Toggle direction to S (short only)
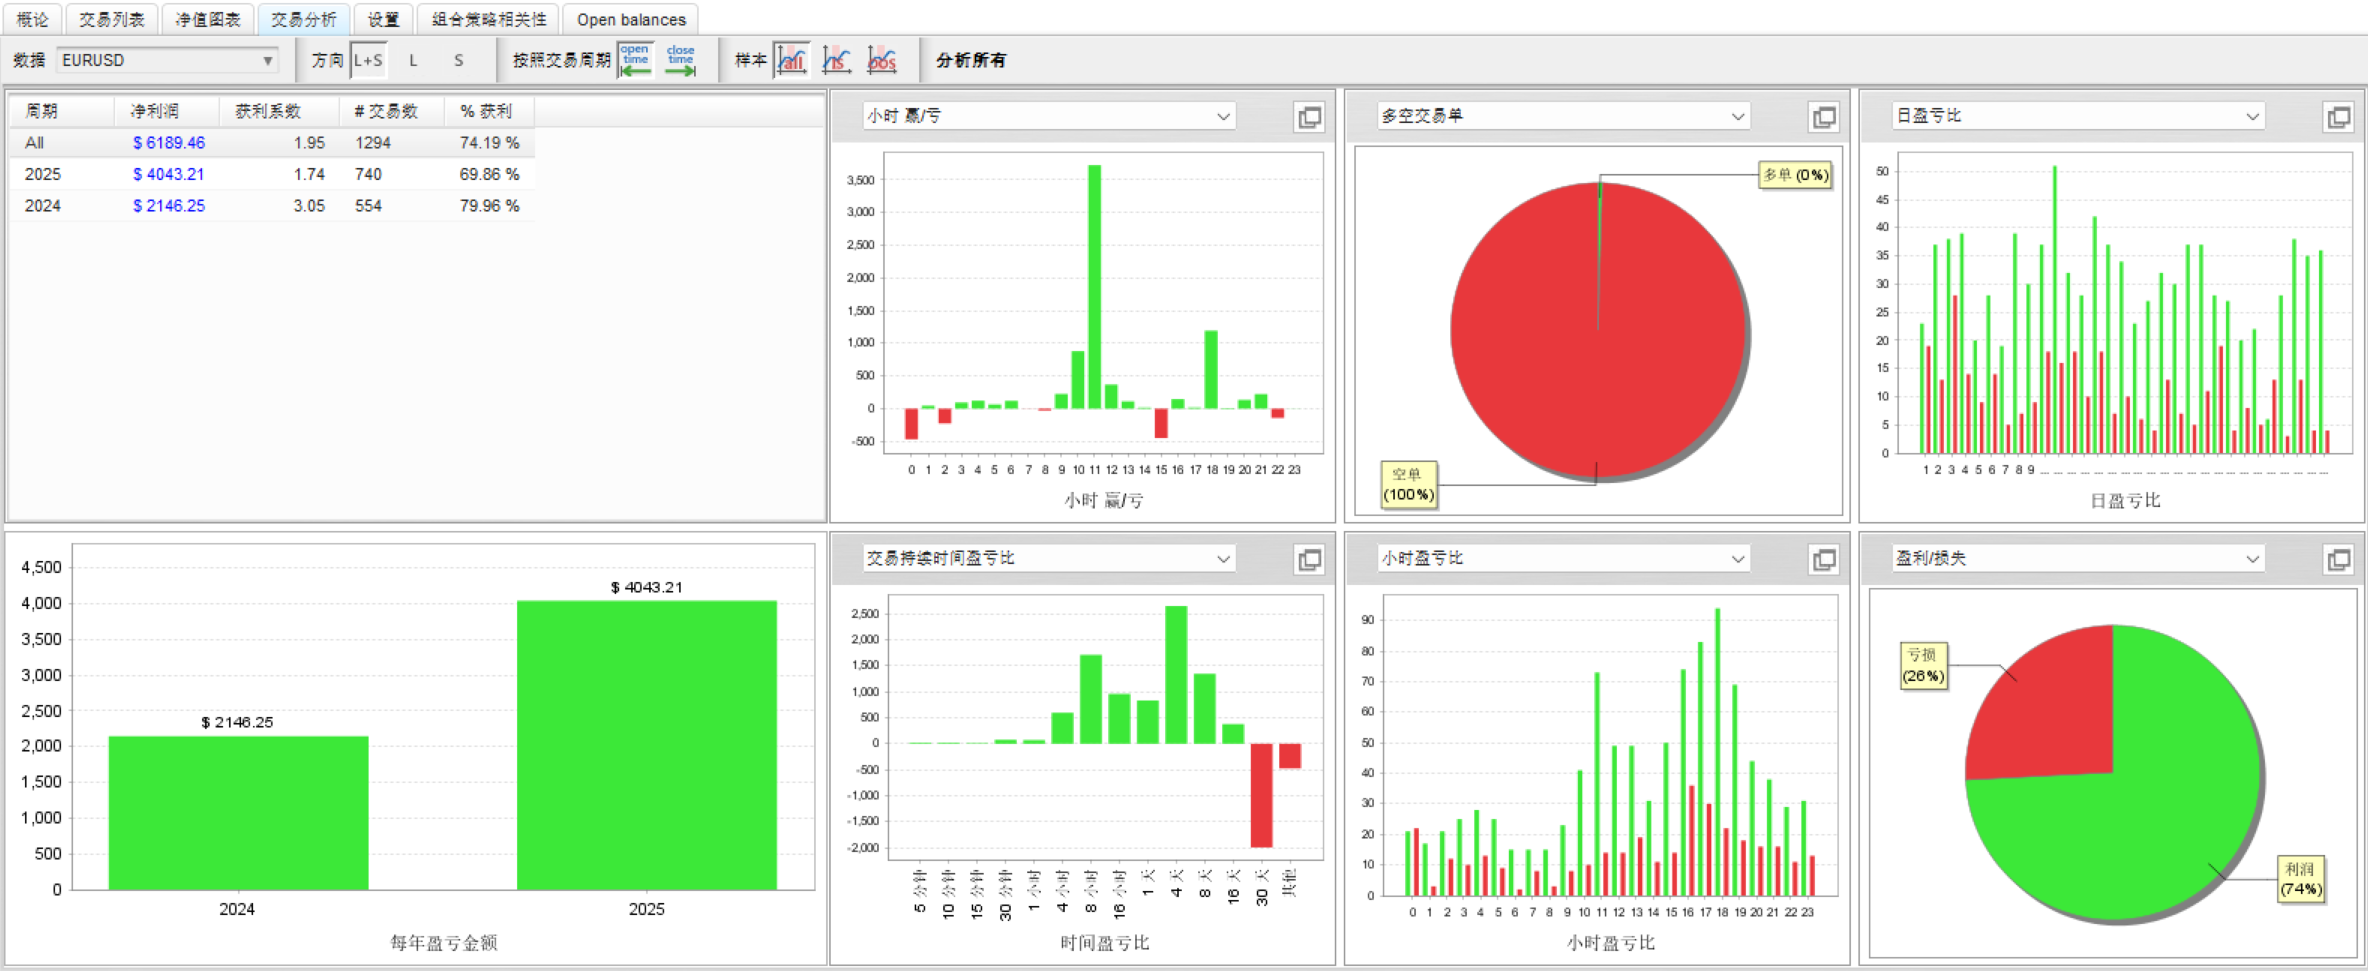 point(459,60)
